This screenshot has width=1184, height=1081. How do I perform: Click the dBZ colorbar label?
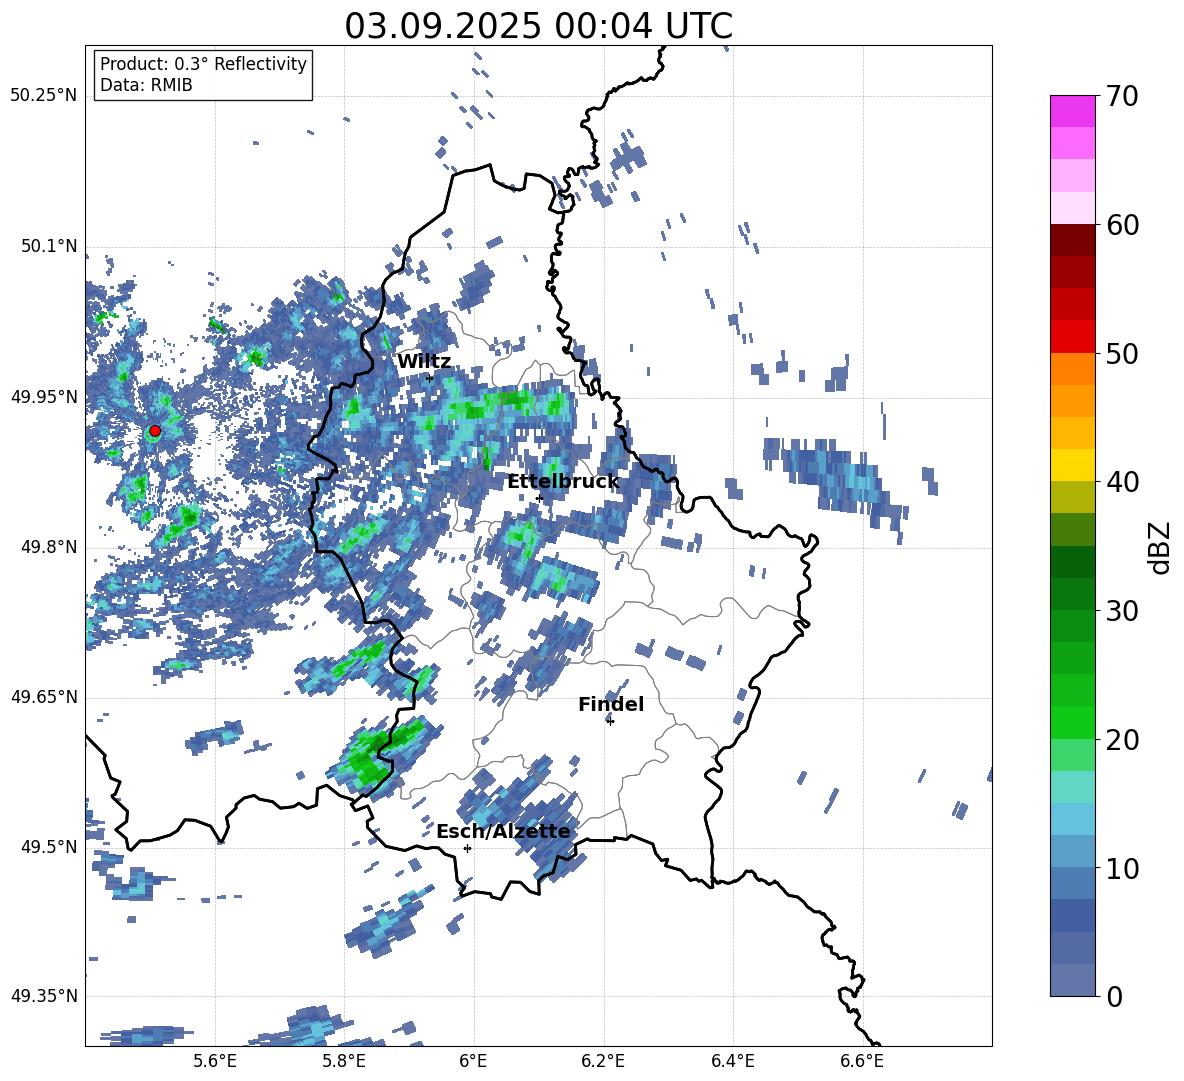pos(1161,547)
